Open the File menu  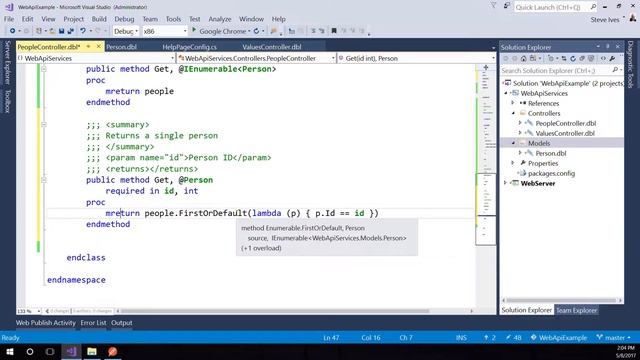click(9, 19)
